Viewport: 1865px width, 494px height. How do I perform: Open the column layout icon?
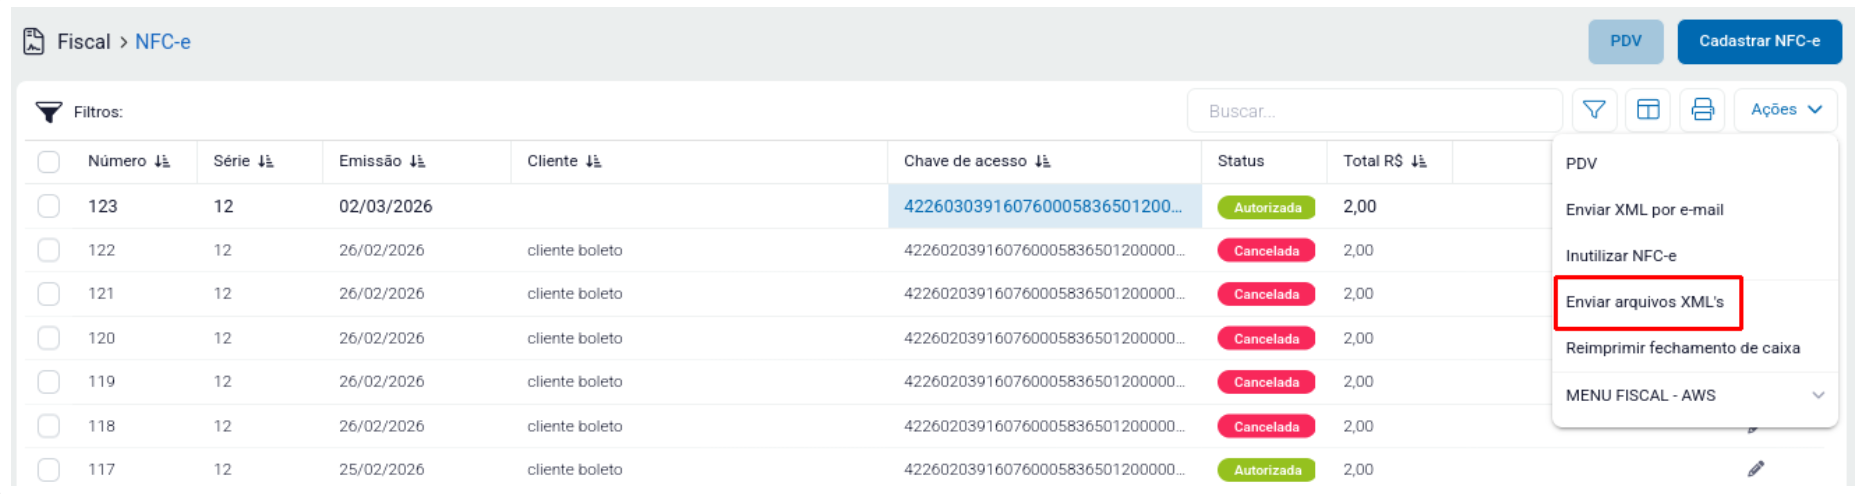[1648, 110]
